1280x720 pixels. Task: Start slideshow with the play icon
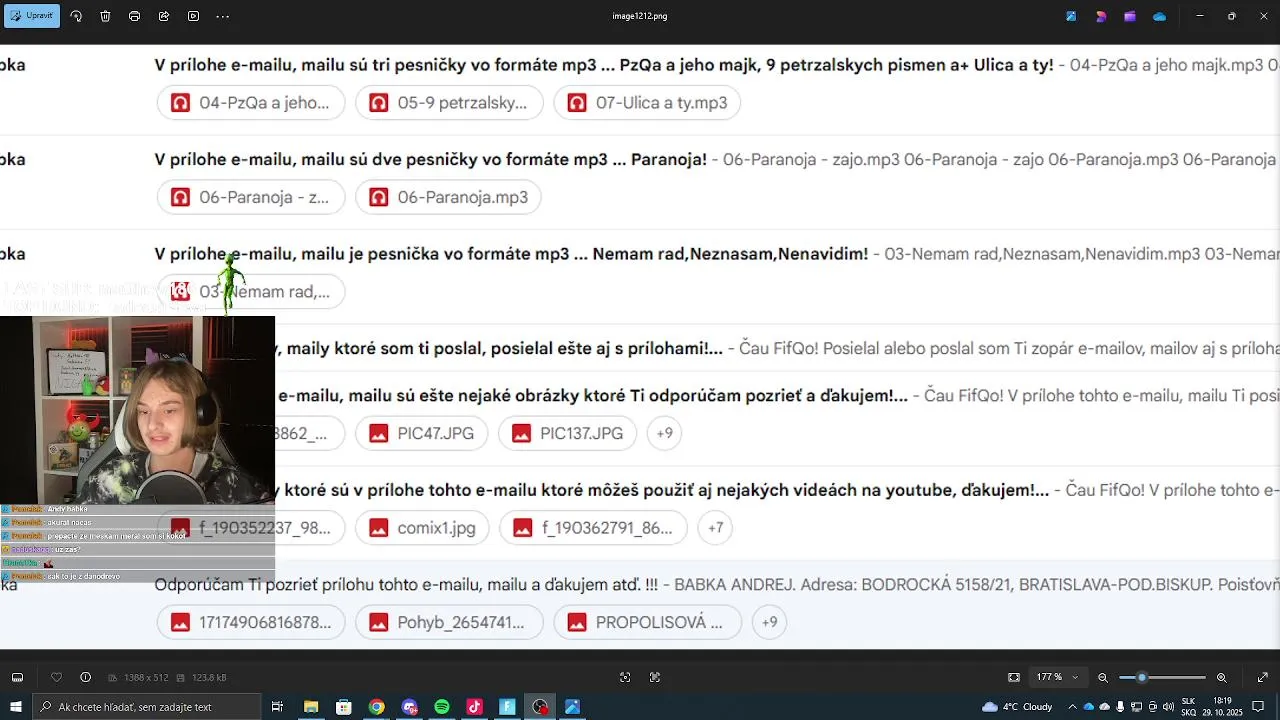[194, 16]
